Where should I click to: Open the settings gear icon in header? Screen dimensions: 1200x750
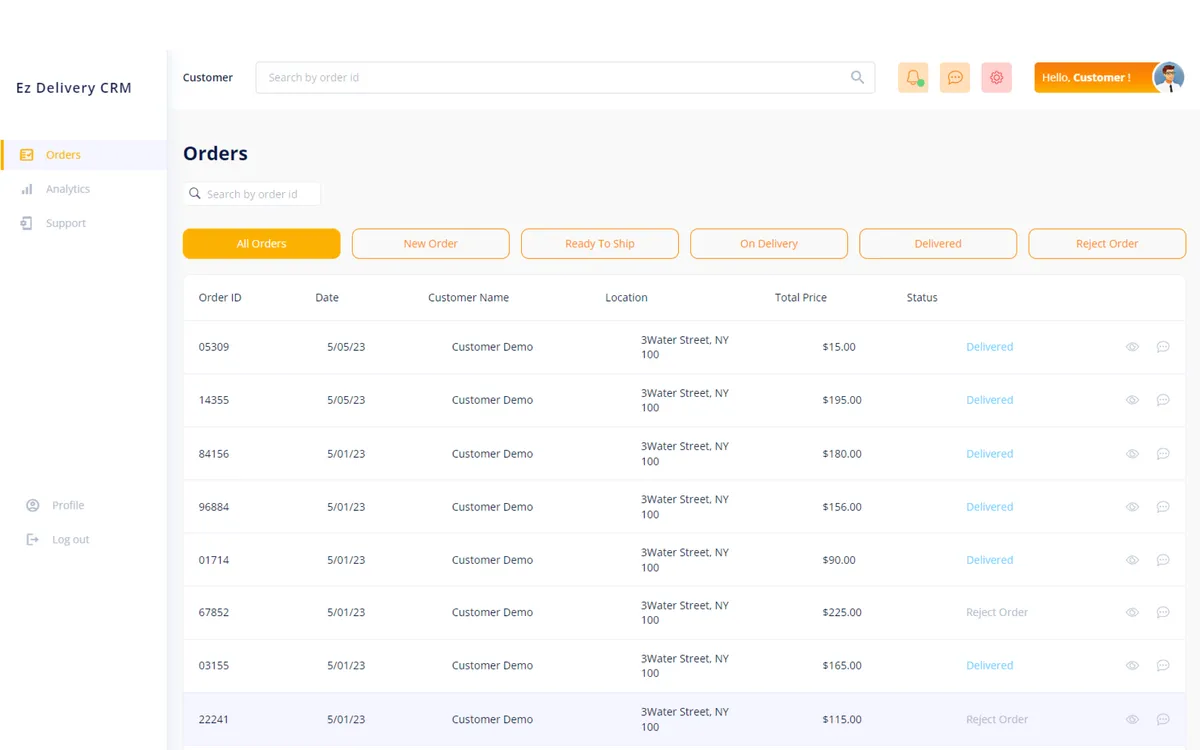click(x=997, y=77)
